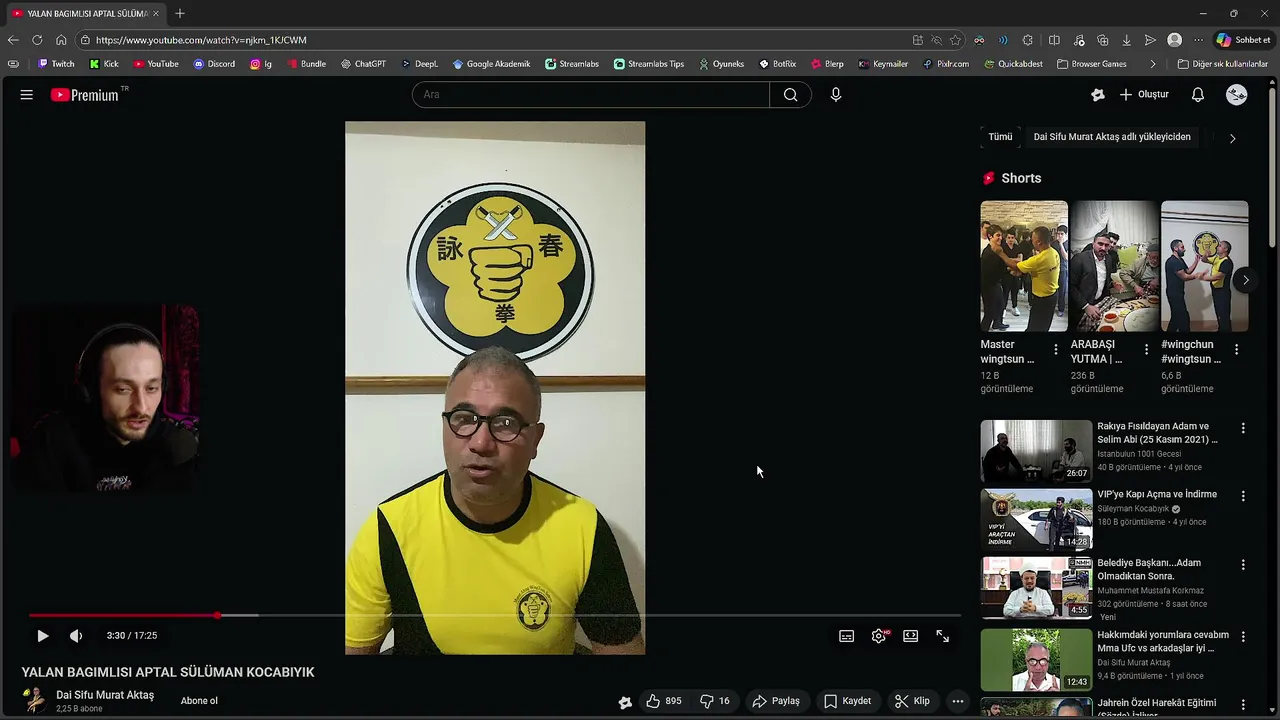Start voice search with microphone icon

pos(836,95)
